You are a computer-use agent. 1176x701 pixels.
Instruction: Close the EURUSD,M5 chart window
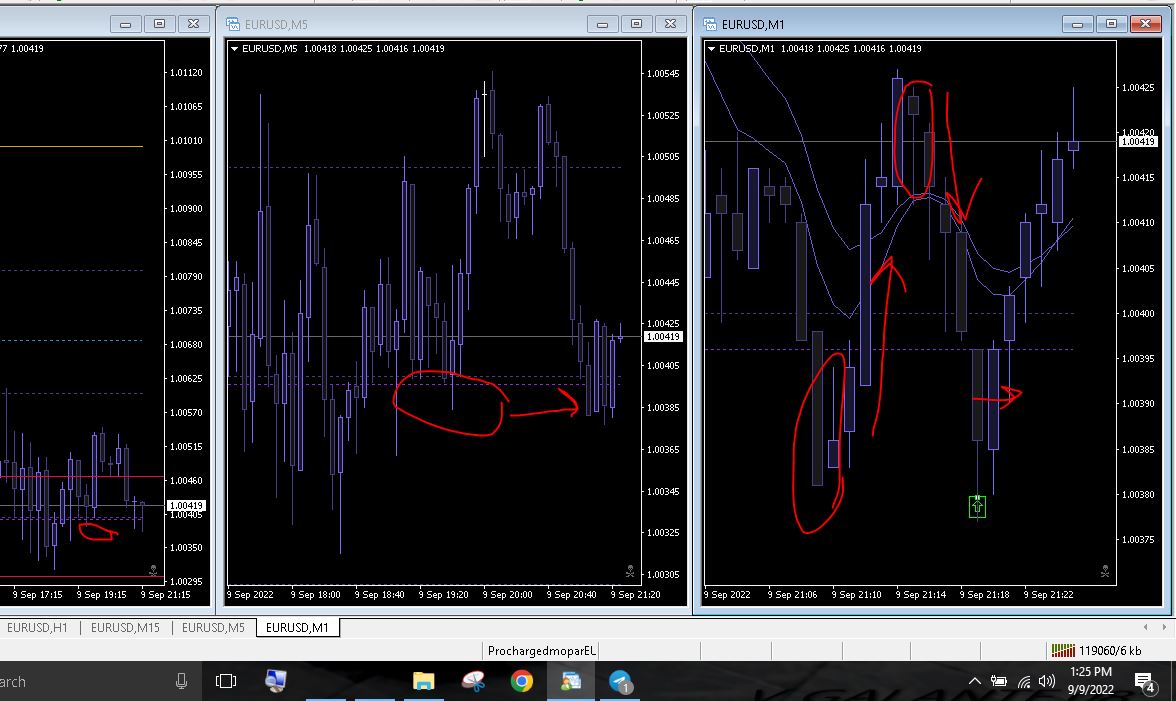click(x=670, y=24)
